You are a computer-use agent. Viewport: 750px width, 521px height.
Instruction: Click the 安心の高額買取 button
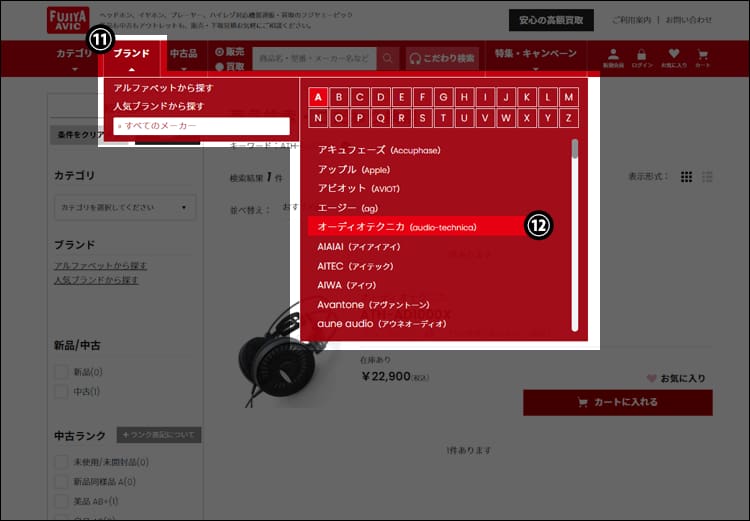551,21
